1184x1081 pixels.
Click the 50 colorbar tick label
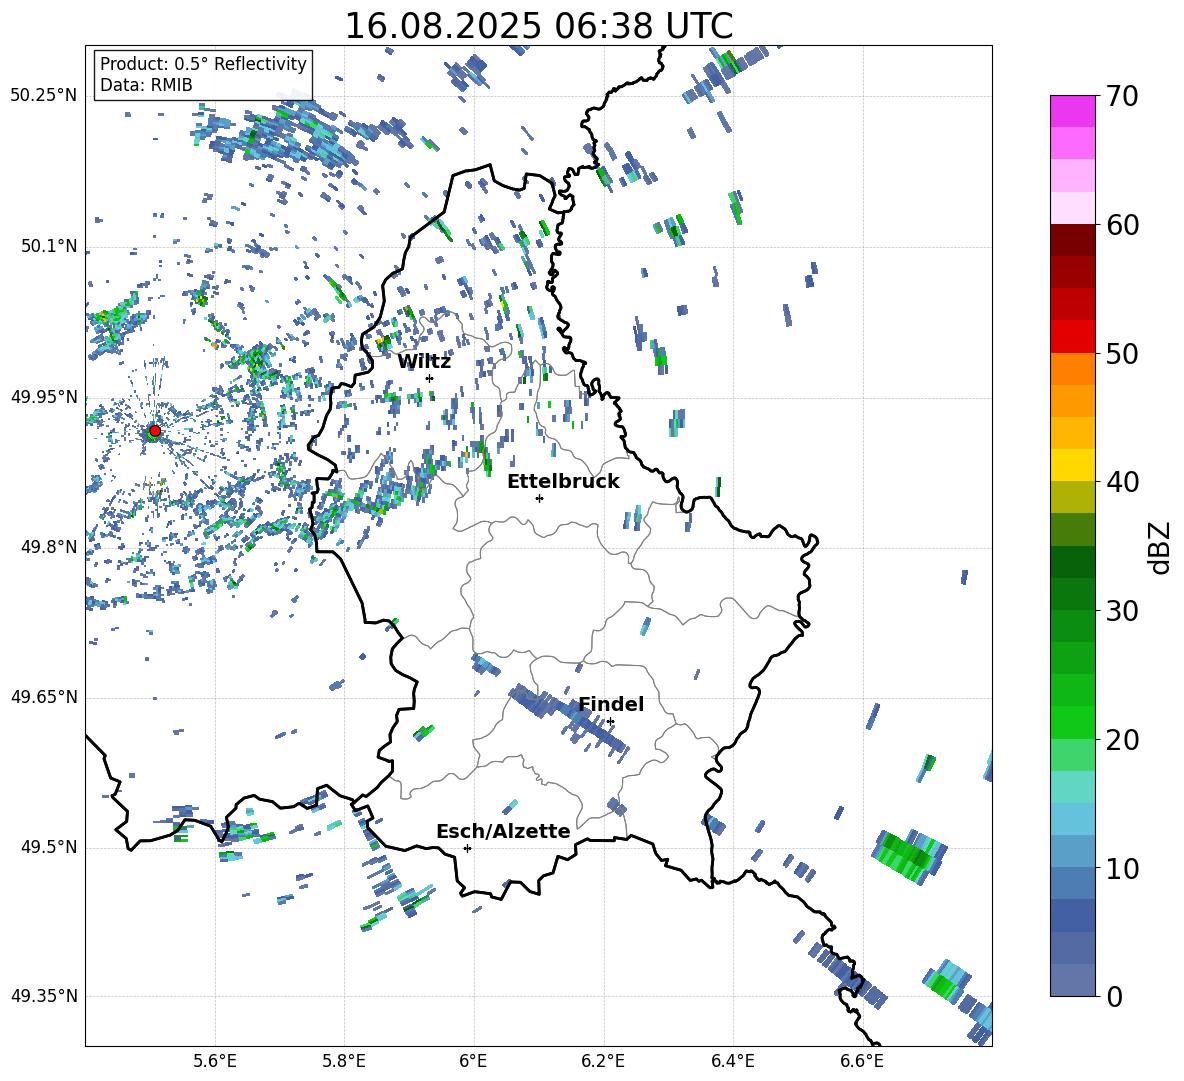click(1122, 353)
